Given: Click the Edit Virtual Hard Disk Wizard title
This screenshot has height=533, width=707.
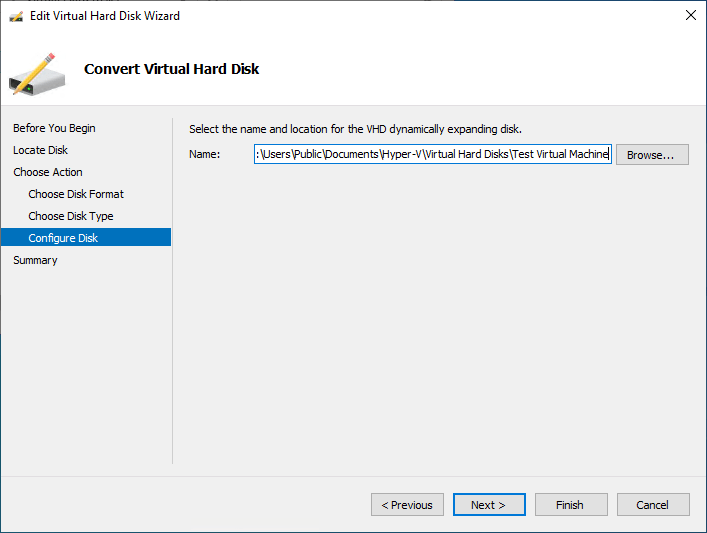Looking at the screenshot, I should 105,16.
